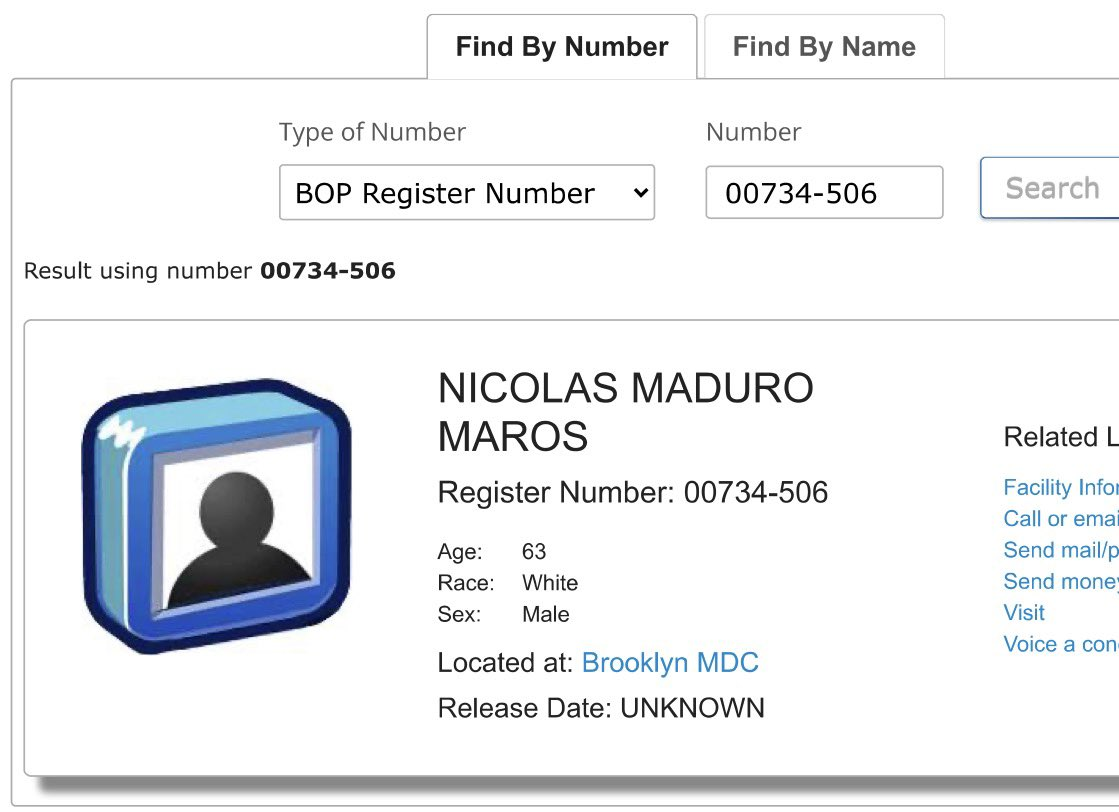Screen dimensions: 1119x812
Task: Open the Find By Name tab
Action: (824, 47)
